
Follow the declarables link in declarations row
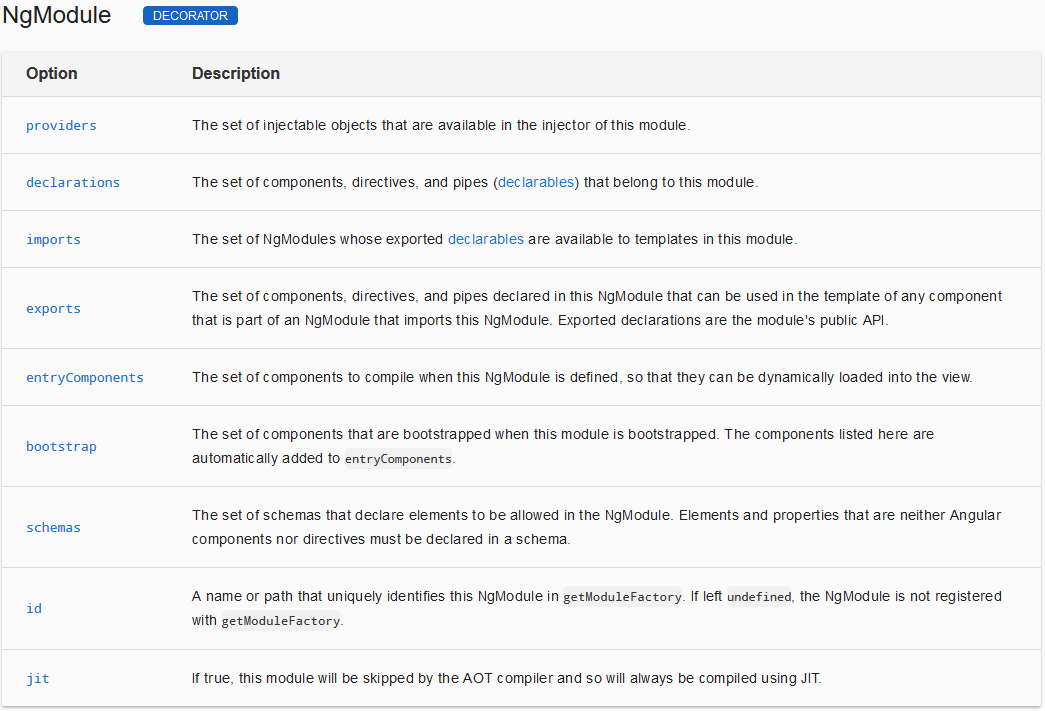pyautogui.click(x=536, y=182)
